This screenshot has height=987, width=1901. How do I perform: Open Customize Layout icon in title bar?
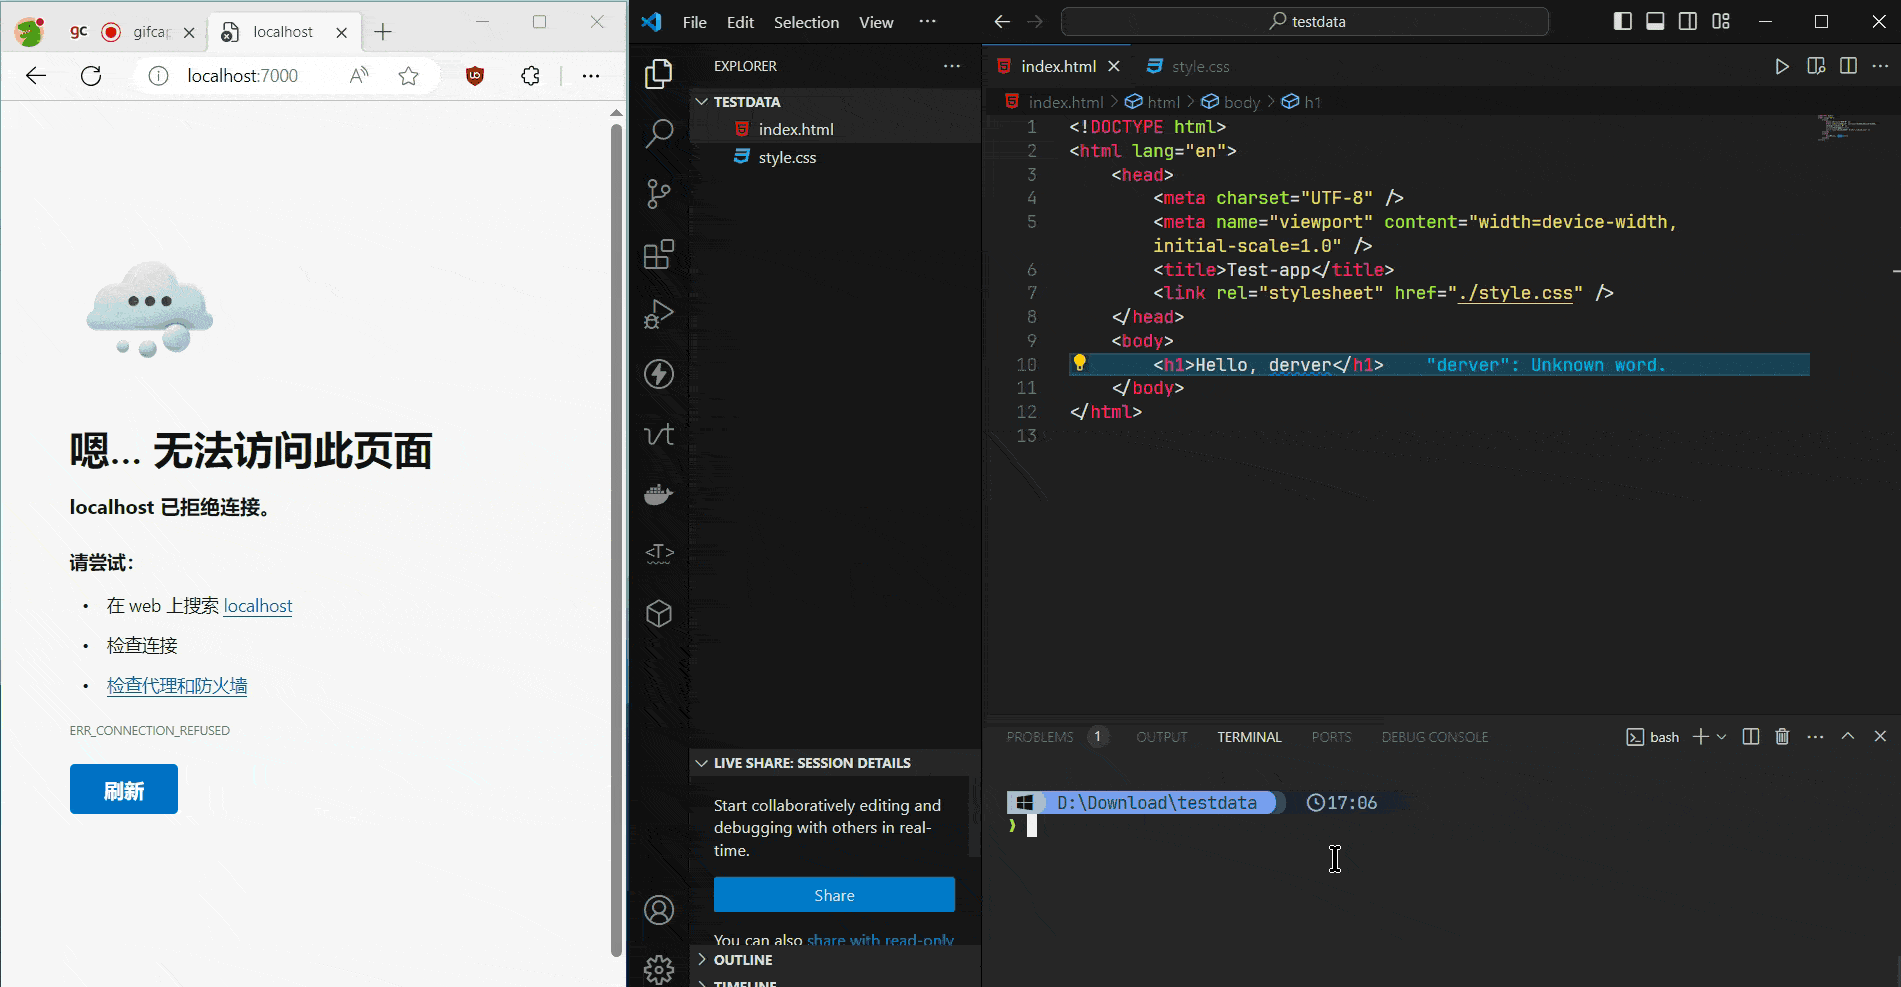click(x=1721, y=21)
